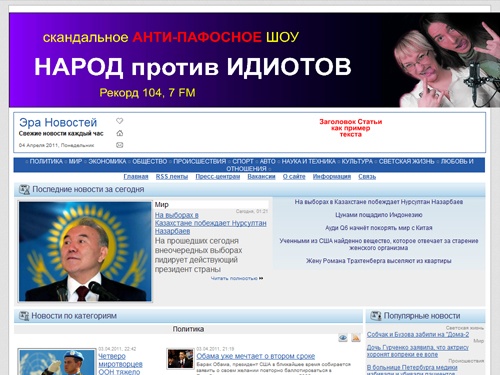Open article Четверо миротворцев ООН

[120, 364]
